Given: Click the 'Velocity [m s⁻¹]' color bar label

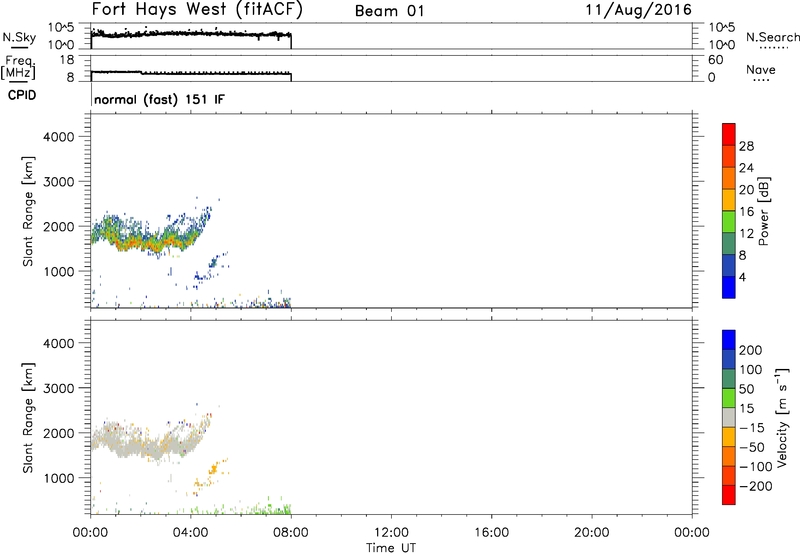Looking at the screenshot, I should pyautogui.click(x=782, y=417).
